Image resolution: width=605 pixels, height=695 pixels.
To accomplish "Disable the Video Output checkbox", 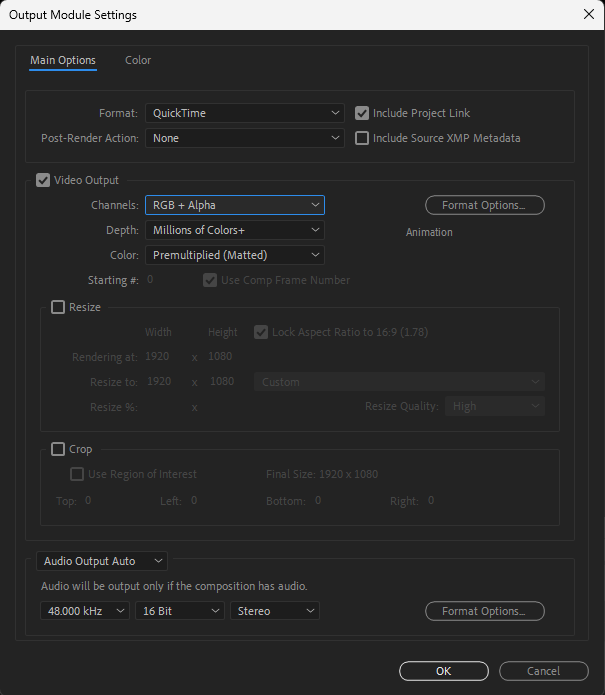I will pyautogui.click(x=43, y=180).
